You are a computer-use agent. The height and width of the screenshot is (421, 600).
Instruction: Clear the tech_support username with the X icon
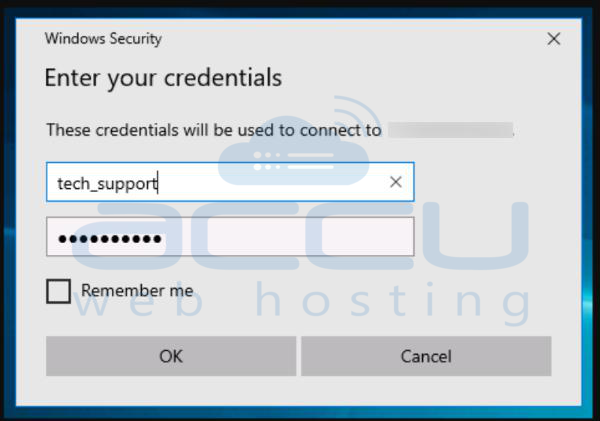(x=396, y=182)
